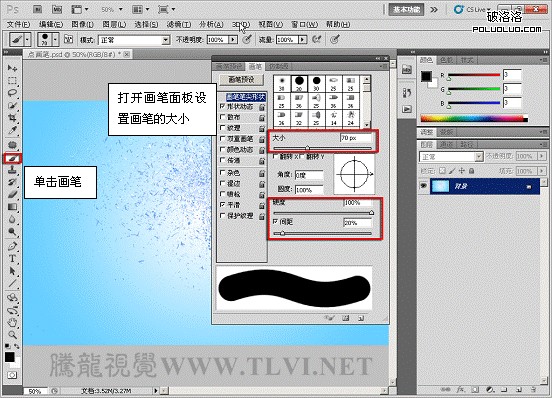Viewport: 552px width, 398px height.
Task: Select the Eraser tool
Action: coord(12,194)
